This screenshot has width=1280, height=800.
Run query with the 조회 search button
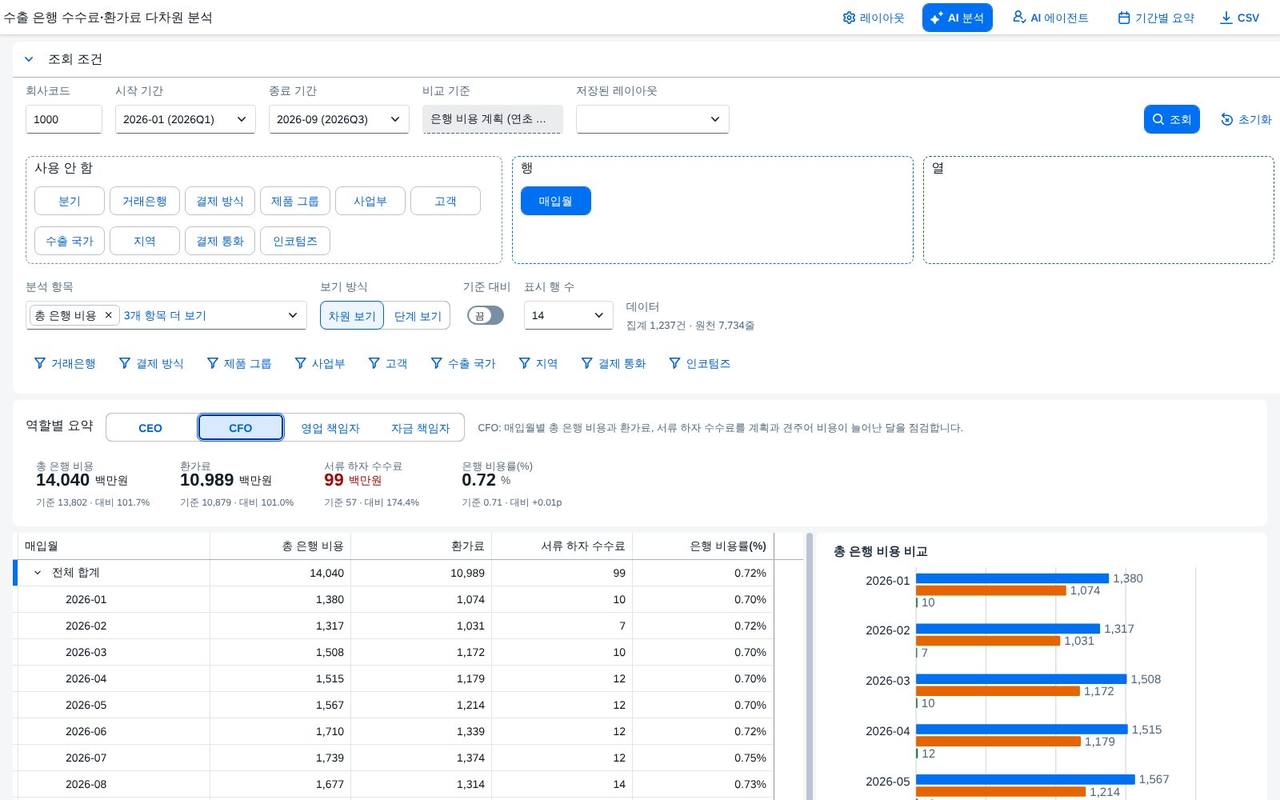tap(1172, 119)
